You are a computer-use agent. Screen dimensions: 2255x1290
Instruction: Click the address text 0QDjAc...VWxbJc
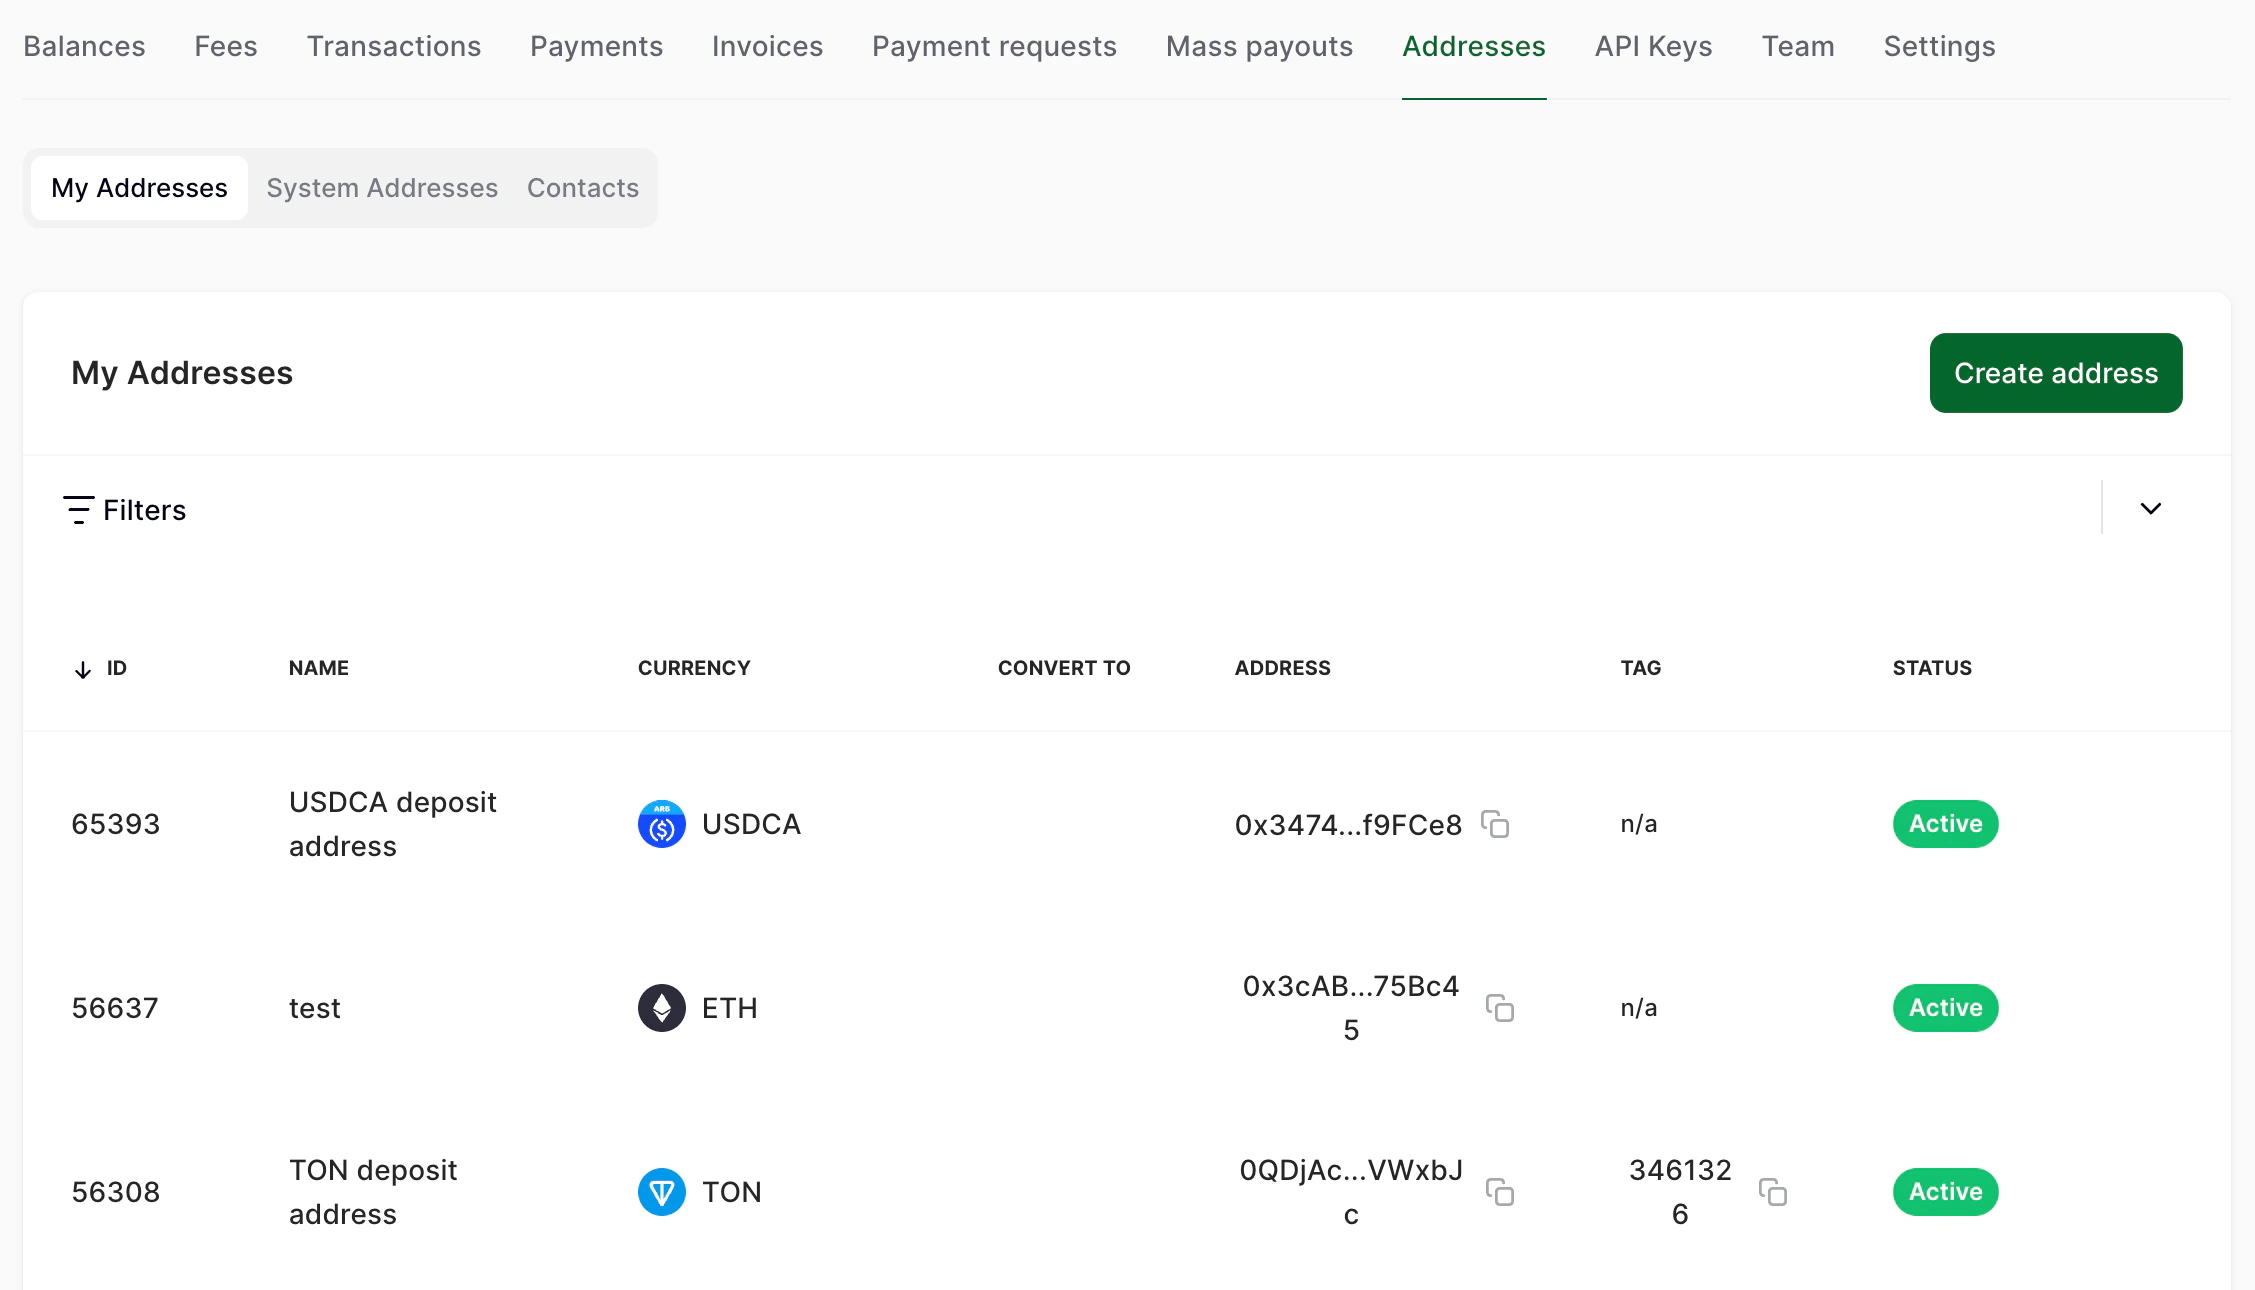click(1351, 1192)
